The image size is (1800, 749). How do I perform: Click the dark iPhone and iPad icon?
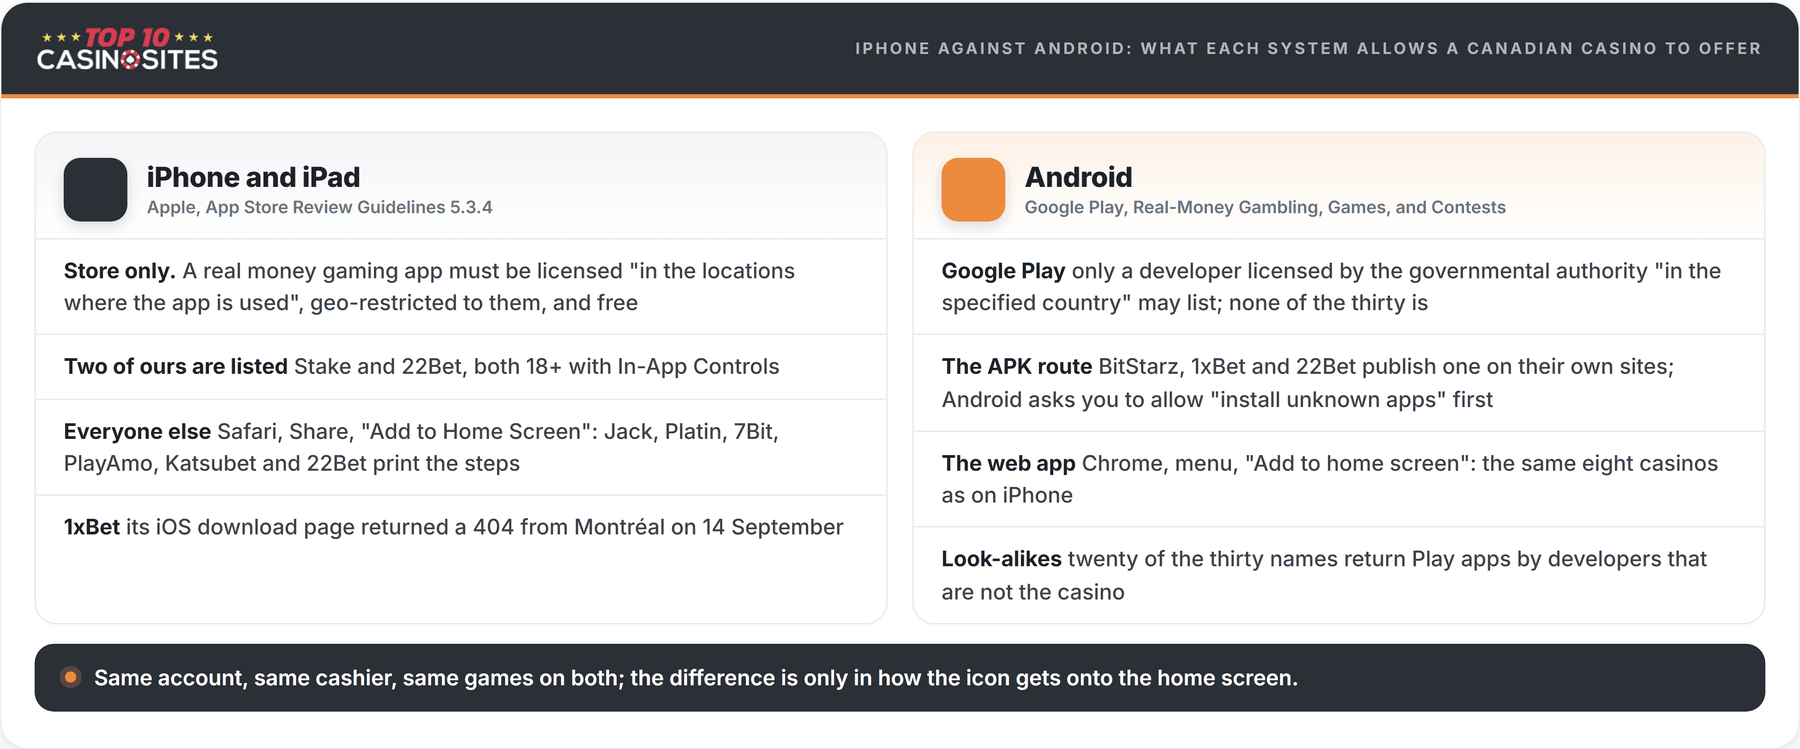coord(95,189)
